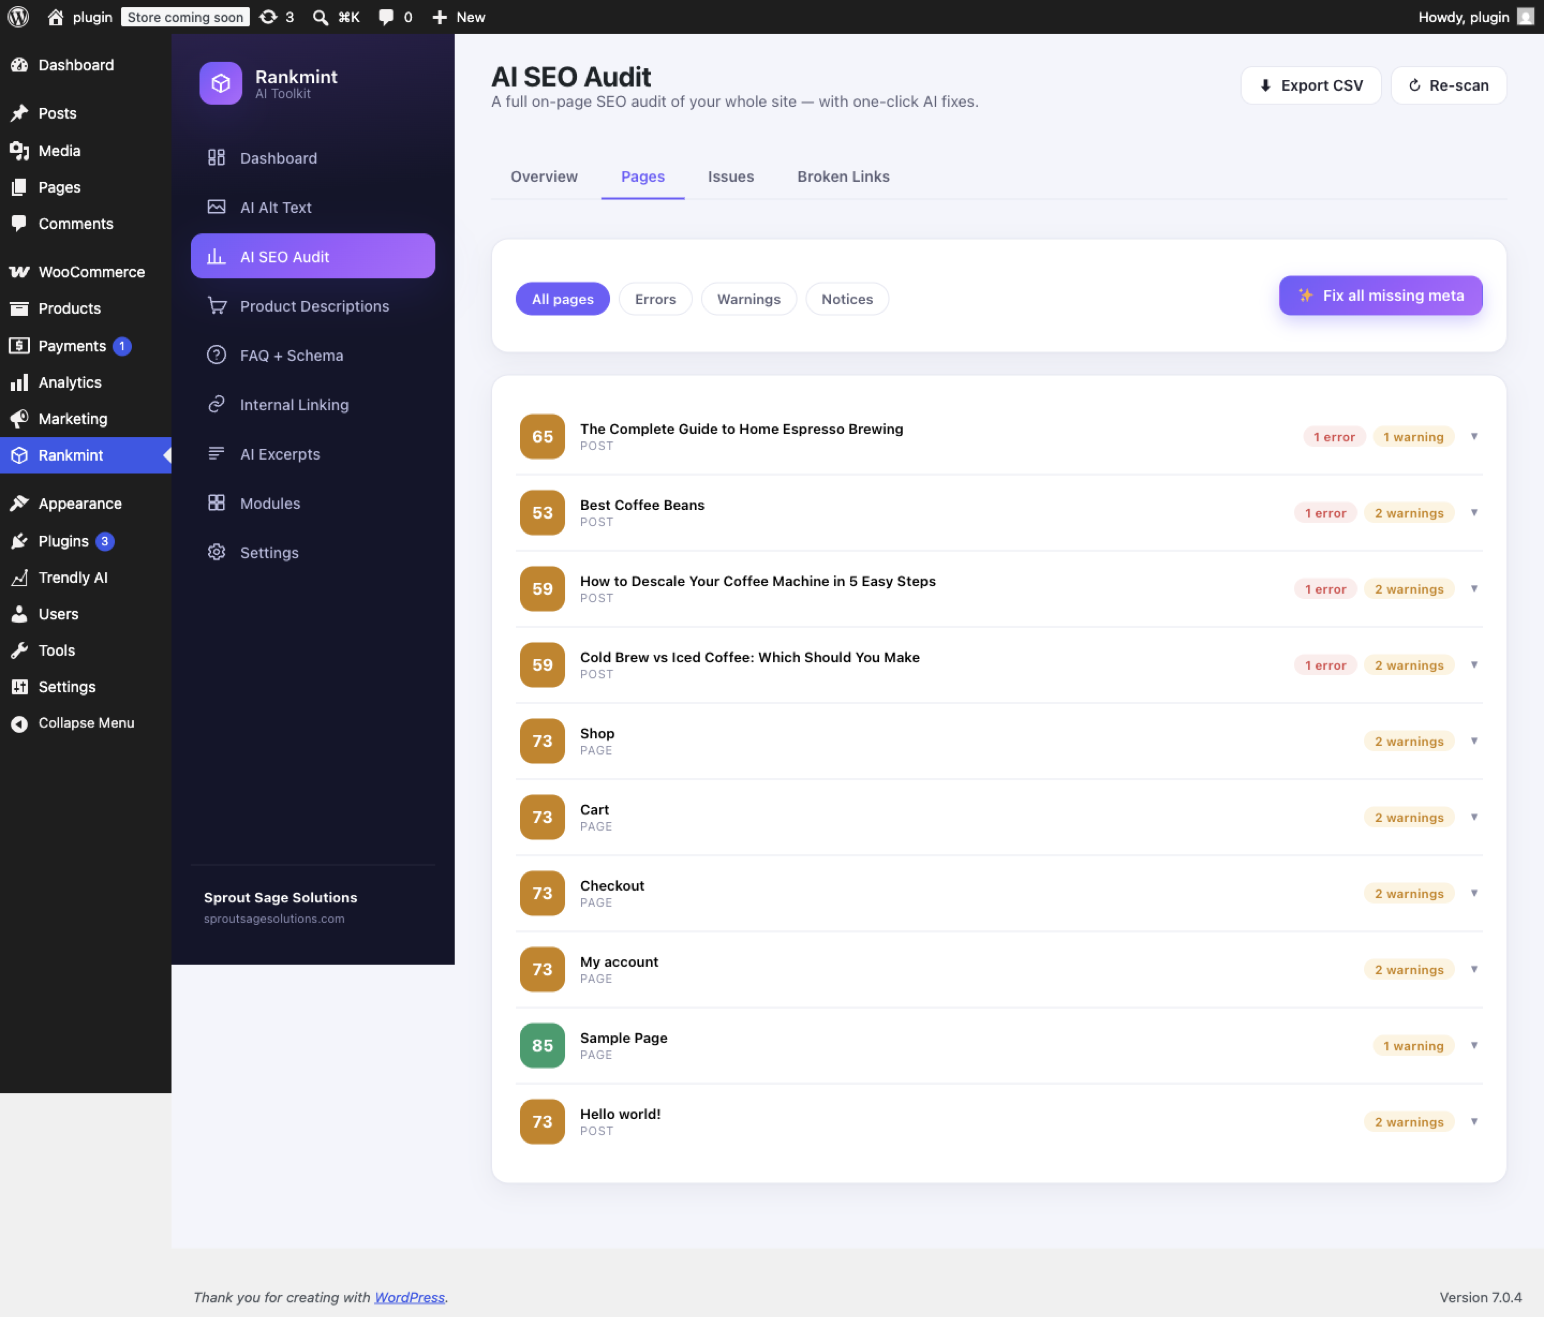This screenshot has width=1544, height=1317.
Task: Open the search magnifier icon
Action: 320,17
